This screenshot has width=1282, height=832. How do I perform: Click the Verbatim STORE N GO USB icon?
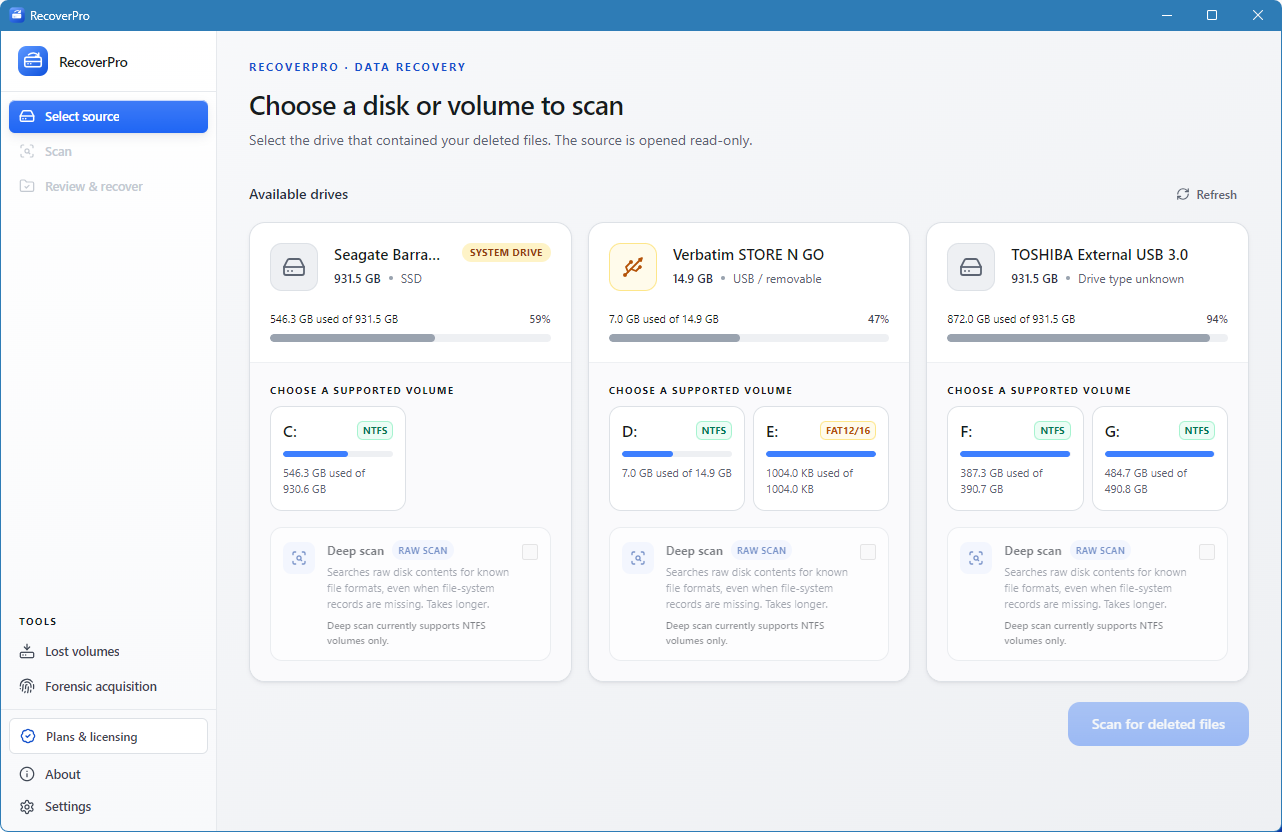point(633,267)
